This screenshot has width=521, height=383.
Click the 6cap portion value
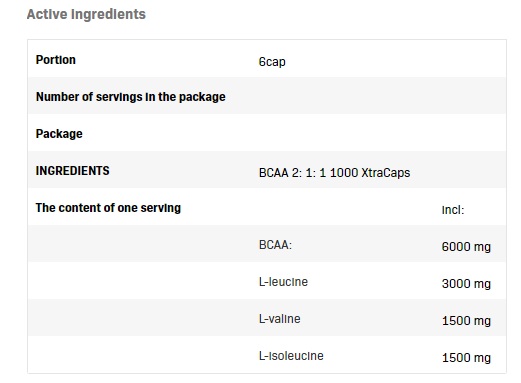(272, 62)
